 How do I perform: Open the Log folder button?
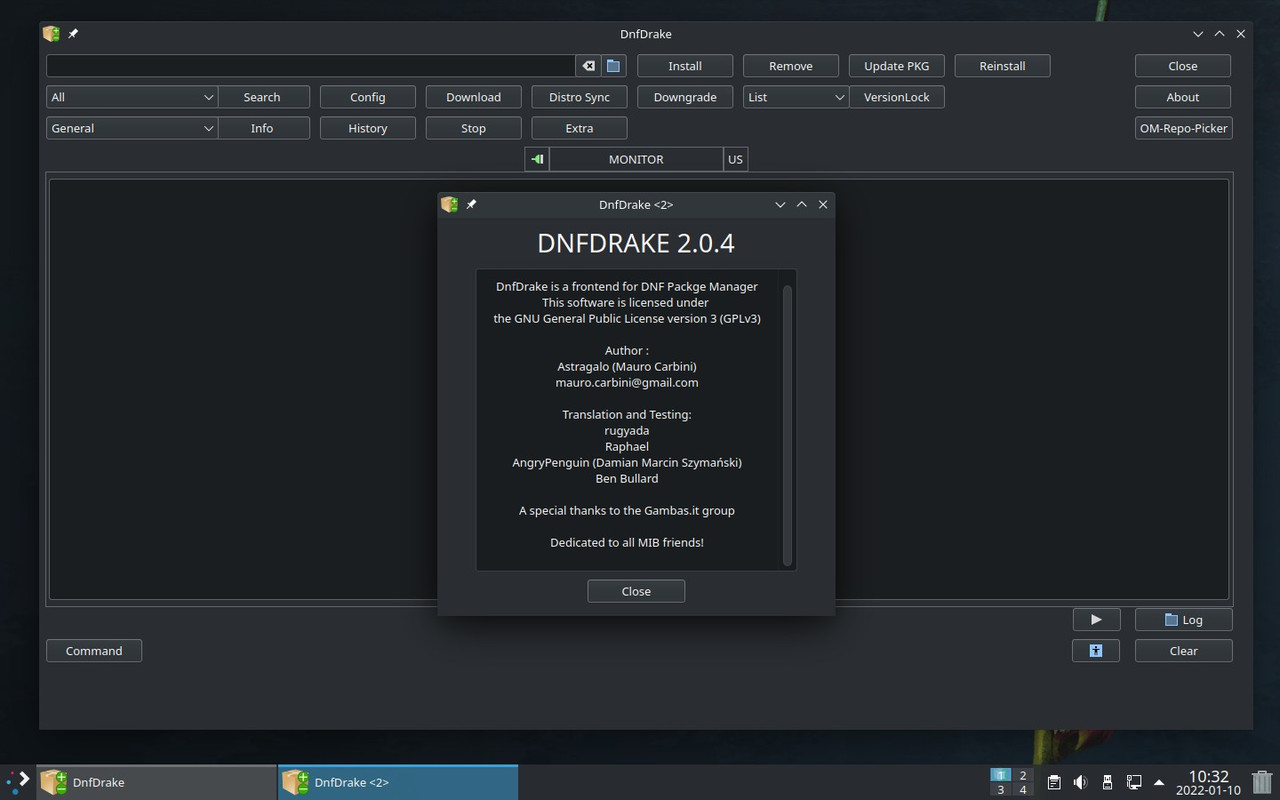pos(1183,620)
